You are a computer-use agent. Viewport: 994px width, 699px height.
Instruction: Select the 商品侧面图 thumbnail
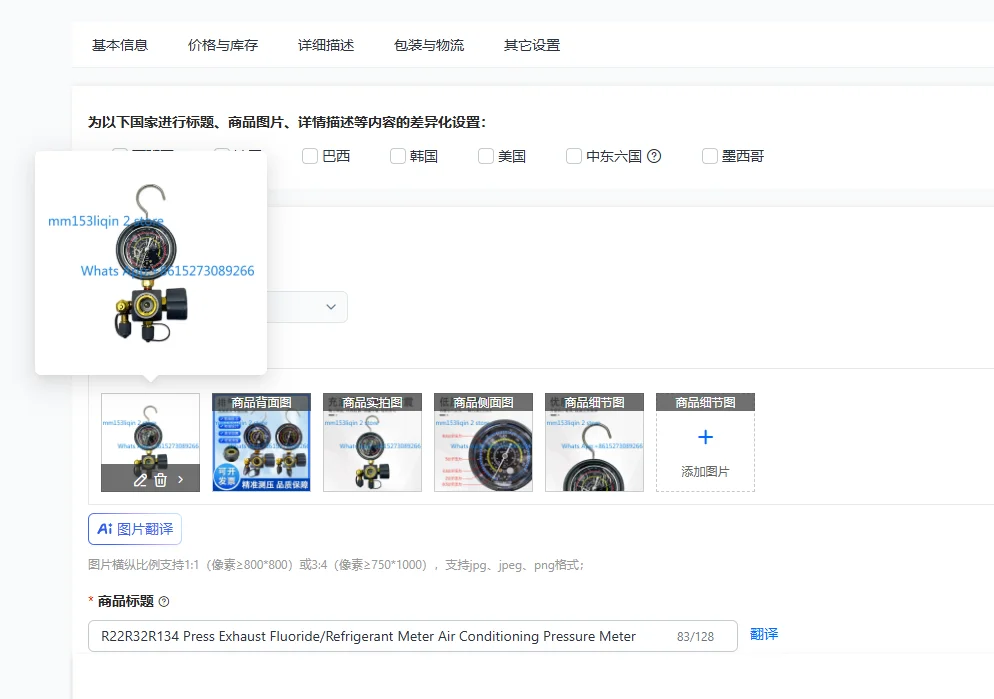pyautogui.click(x=483, y=442)
